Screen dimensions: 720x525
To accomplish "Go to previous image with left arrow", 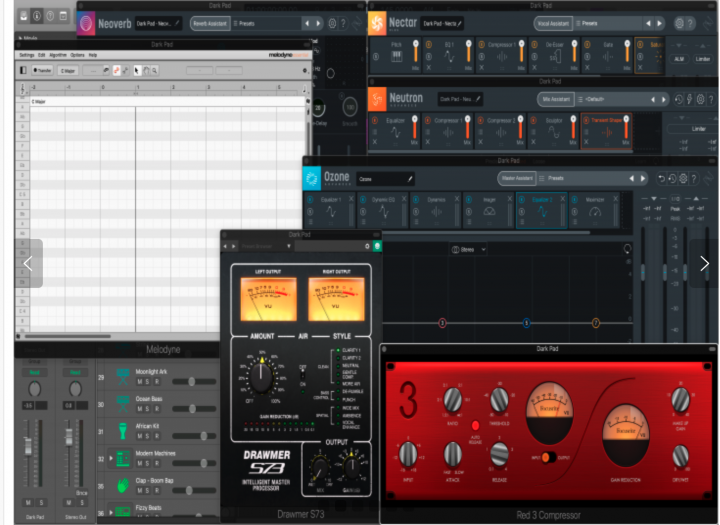I will [x=28, y=264].
